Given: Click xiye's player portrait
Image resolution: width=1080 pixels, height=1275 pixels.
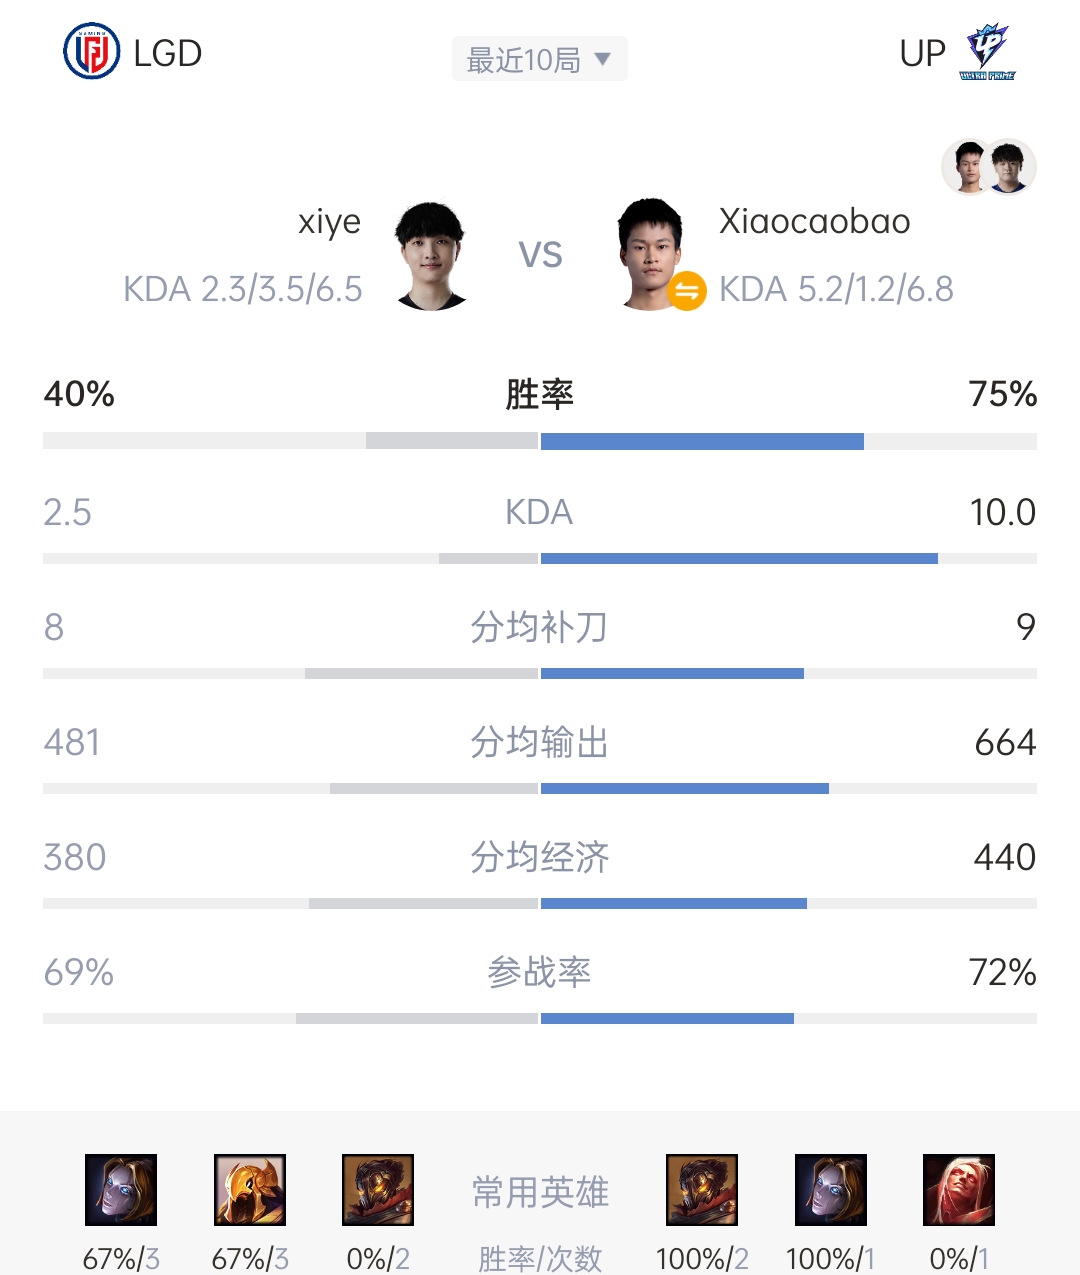Looking at the screenshot, I should click(431, 255).
